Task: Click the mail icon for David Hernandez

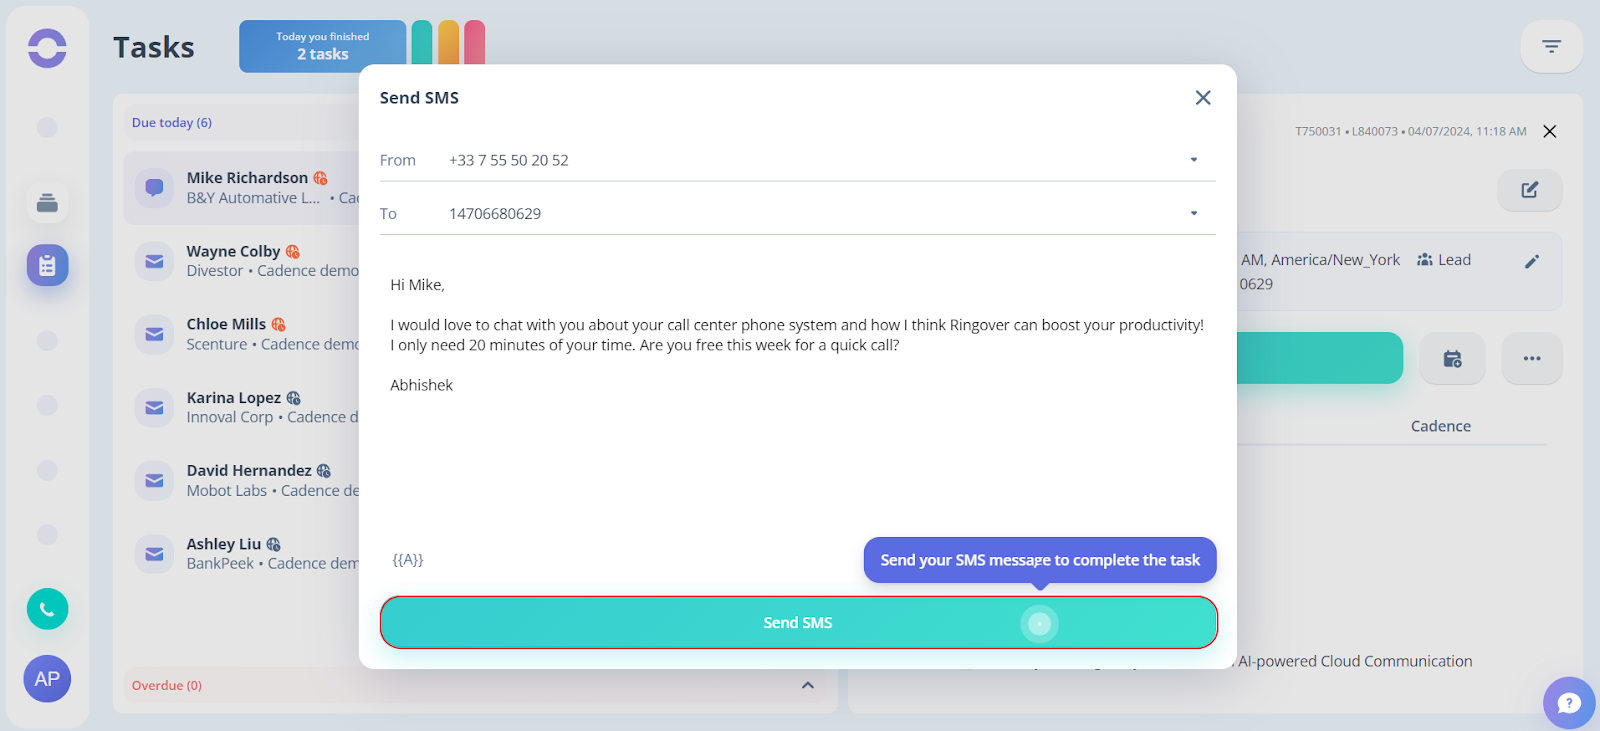Action: [154, 481]
